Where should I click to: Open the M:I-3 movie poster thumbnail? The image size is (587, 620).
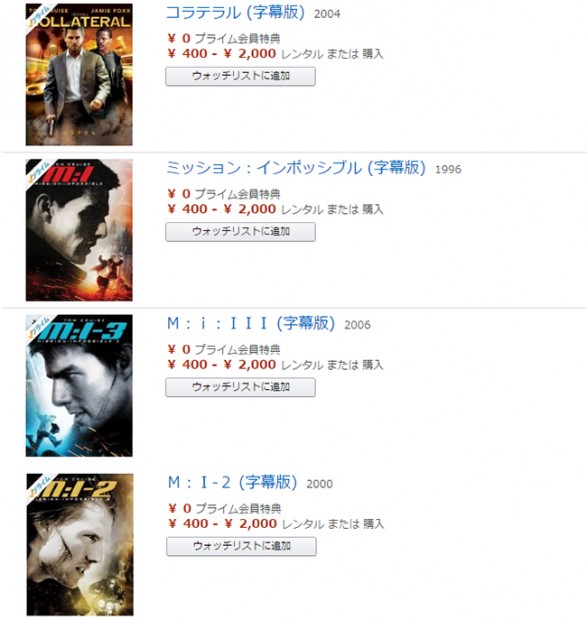coord(79,386)
